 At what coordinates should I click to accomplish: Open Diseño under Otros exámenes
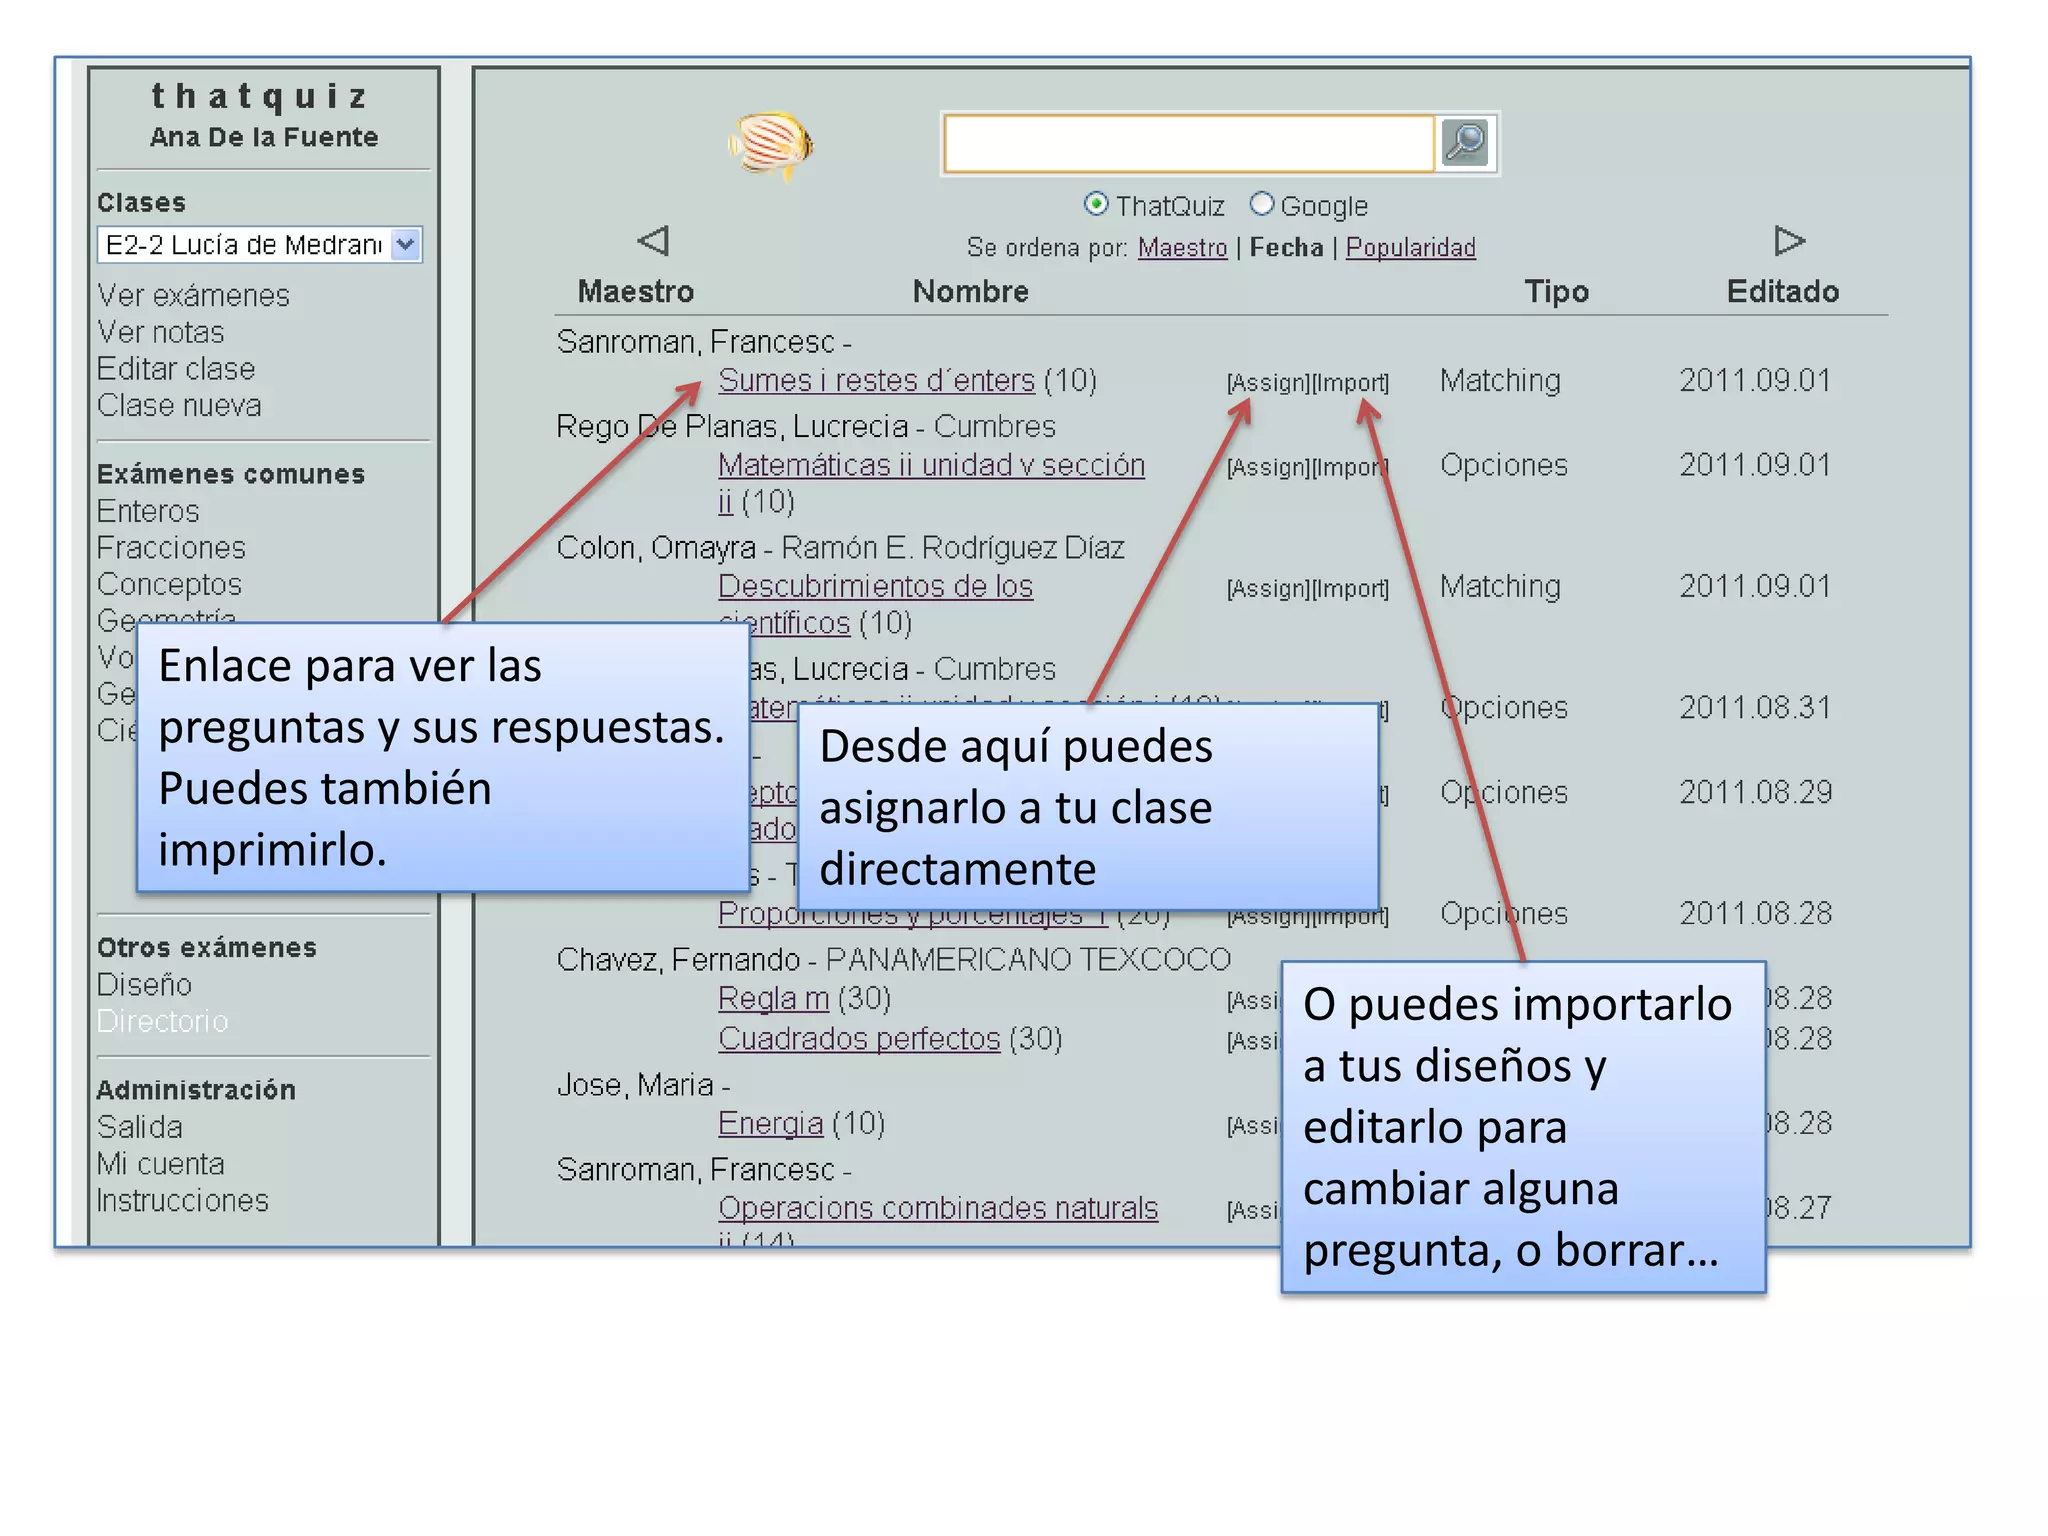[x=144, y=985]
